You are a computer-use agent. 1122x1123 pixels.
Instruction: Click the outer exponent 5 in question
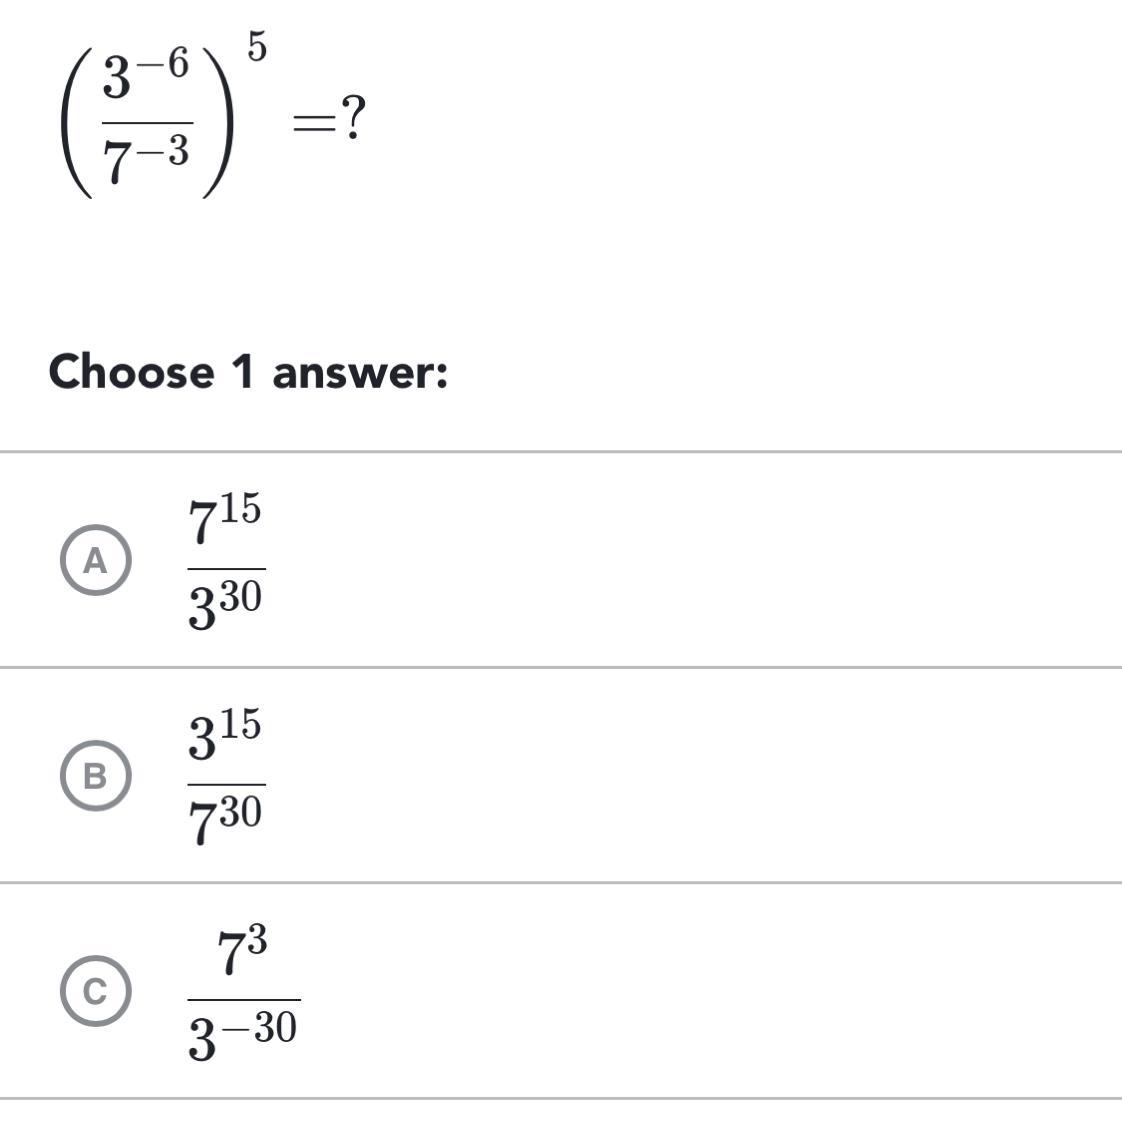(257, 47)
